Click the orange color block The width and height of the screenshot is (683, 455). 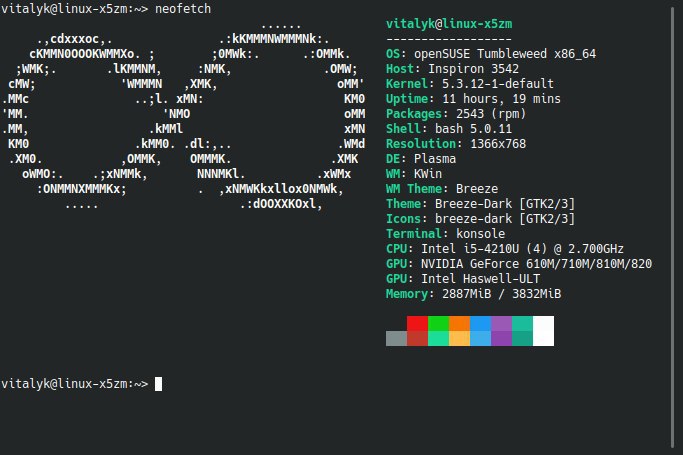(x=460, y=324)
